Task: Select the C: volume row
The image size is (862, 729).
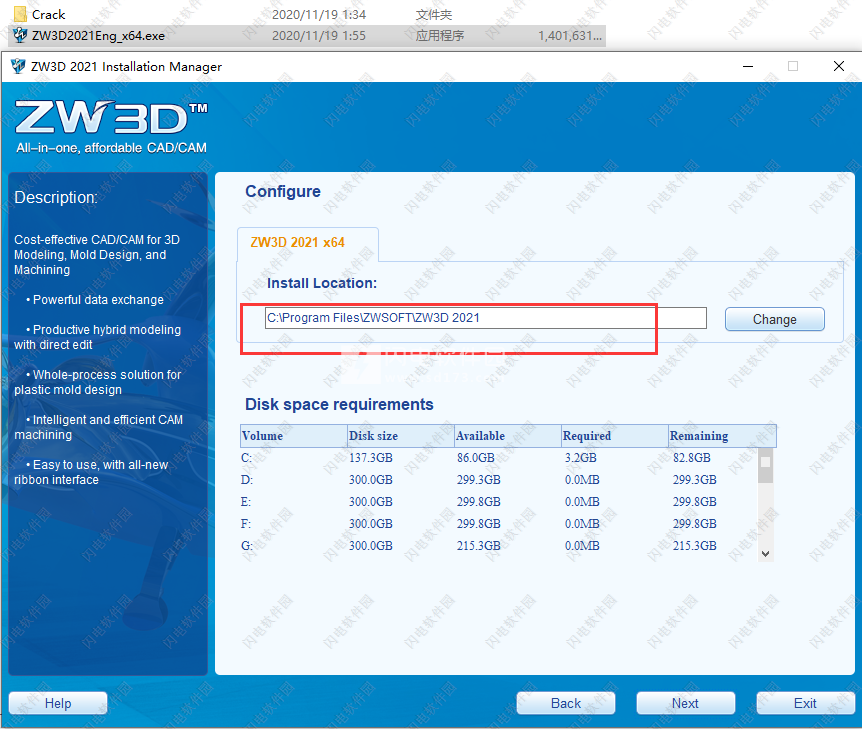Action: click(499, 458)
